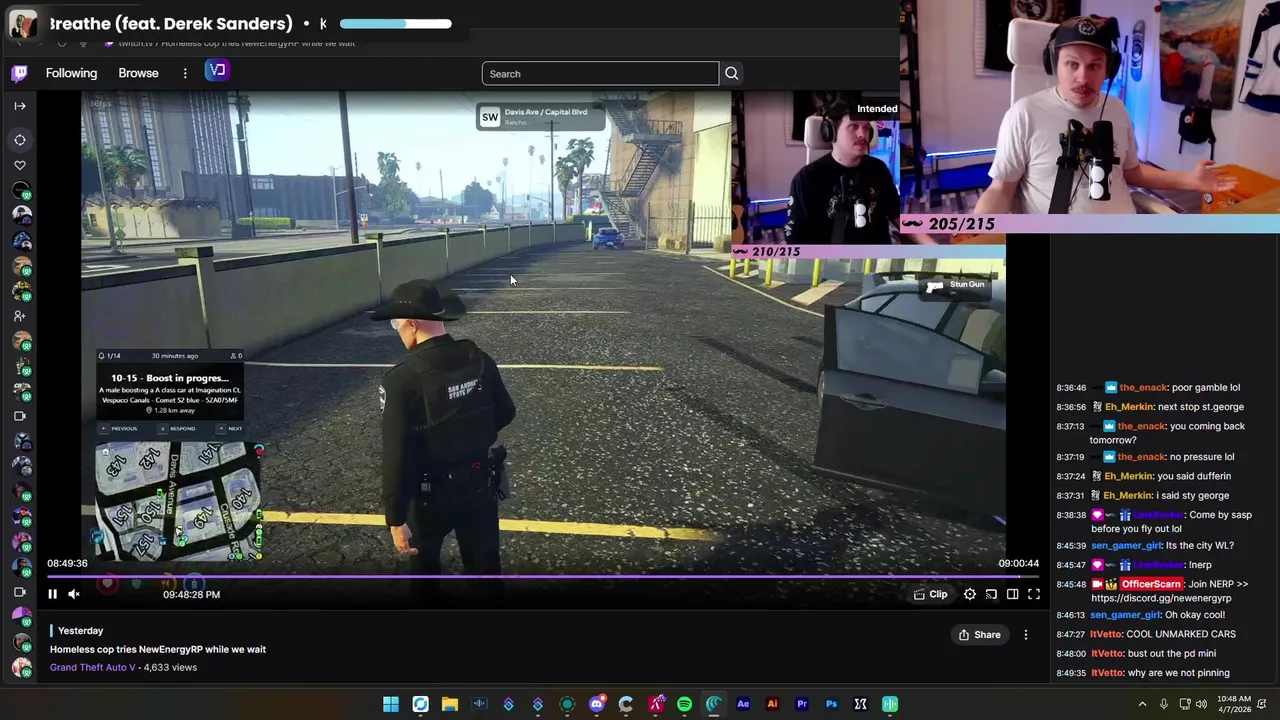
Task: Open File Explorer from the taskbar
Action: 450,704
